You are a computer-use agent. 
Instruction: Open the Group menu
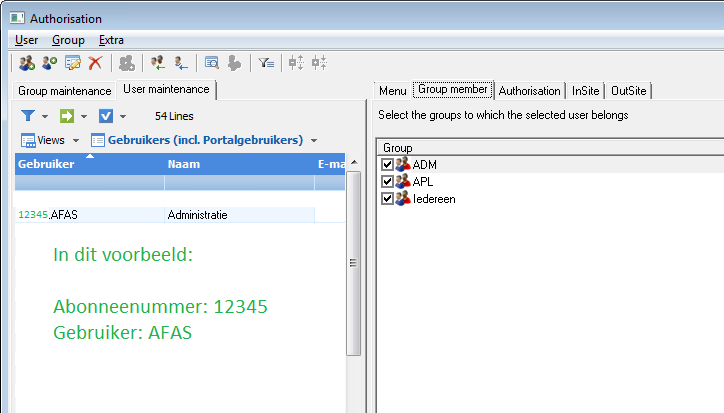68,40
